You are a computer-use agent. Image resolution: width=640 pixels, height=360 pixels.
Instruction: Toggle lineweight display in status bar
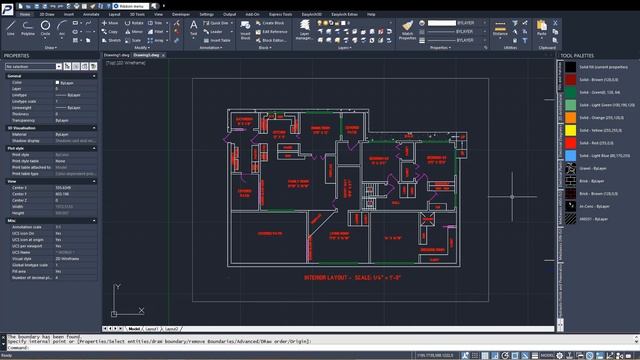coord(535,356)
